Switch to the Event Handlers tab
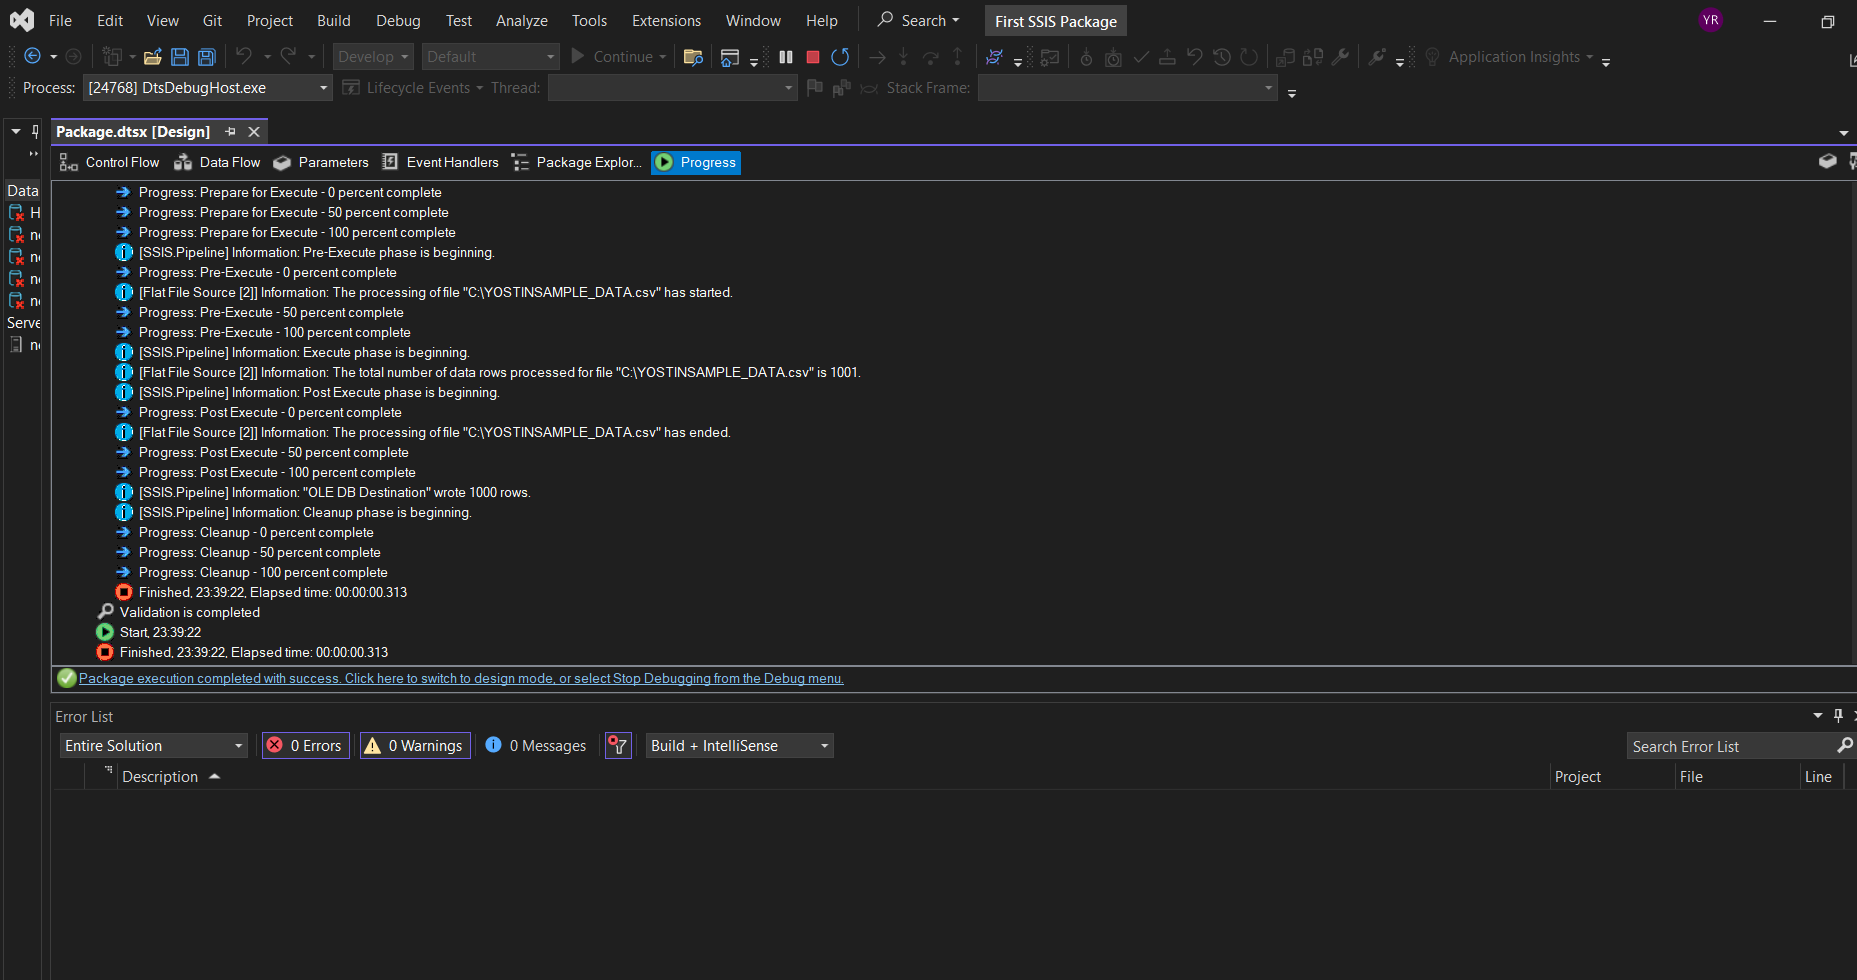This screenshot has width=1857, height=980. [x=440, y=162]
